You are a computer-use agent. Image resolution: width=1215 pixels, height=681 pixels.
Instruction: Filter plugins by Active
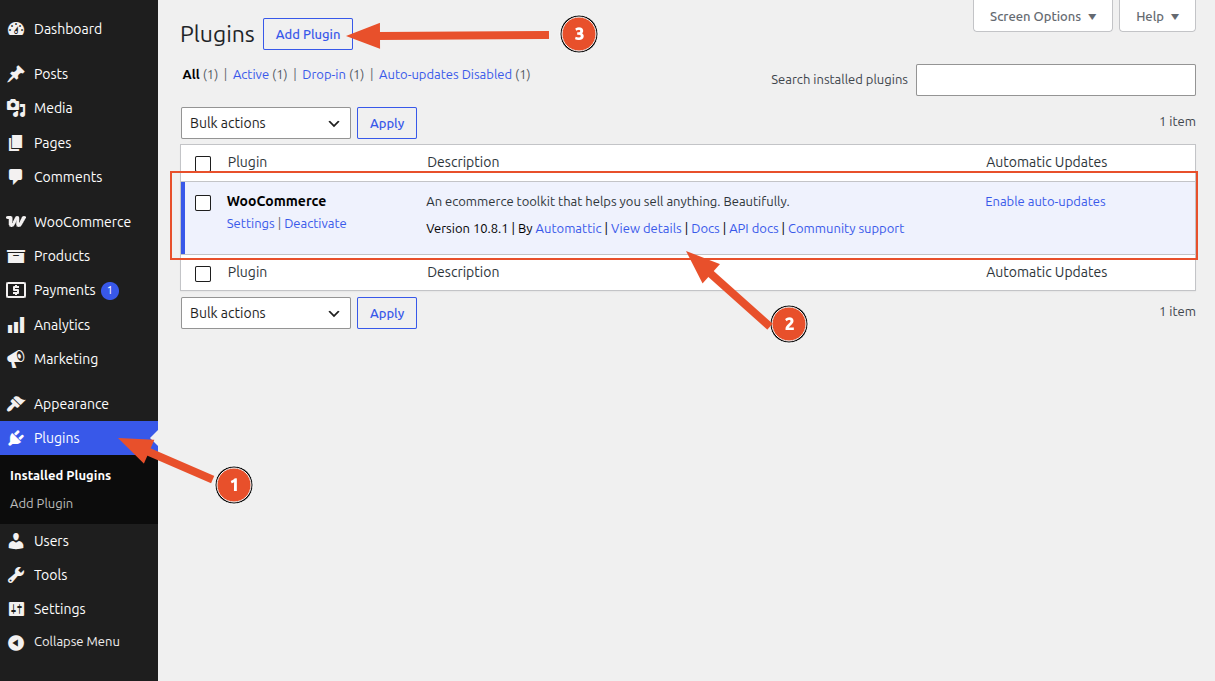click(251, 74)
